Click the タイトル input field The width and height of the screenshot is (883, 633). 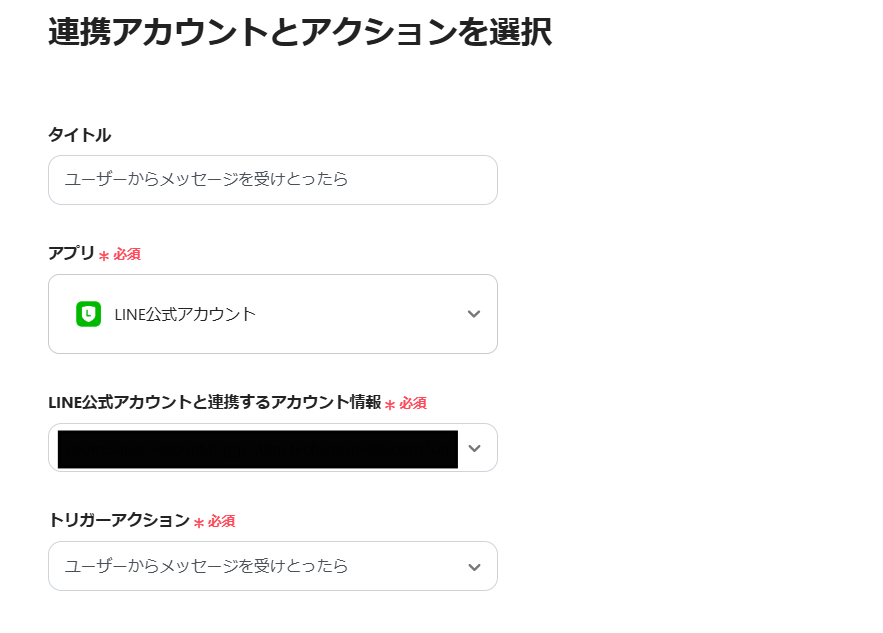[272, 180]
